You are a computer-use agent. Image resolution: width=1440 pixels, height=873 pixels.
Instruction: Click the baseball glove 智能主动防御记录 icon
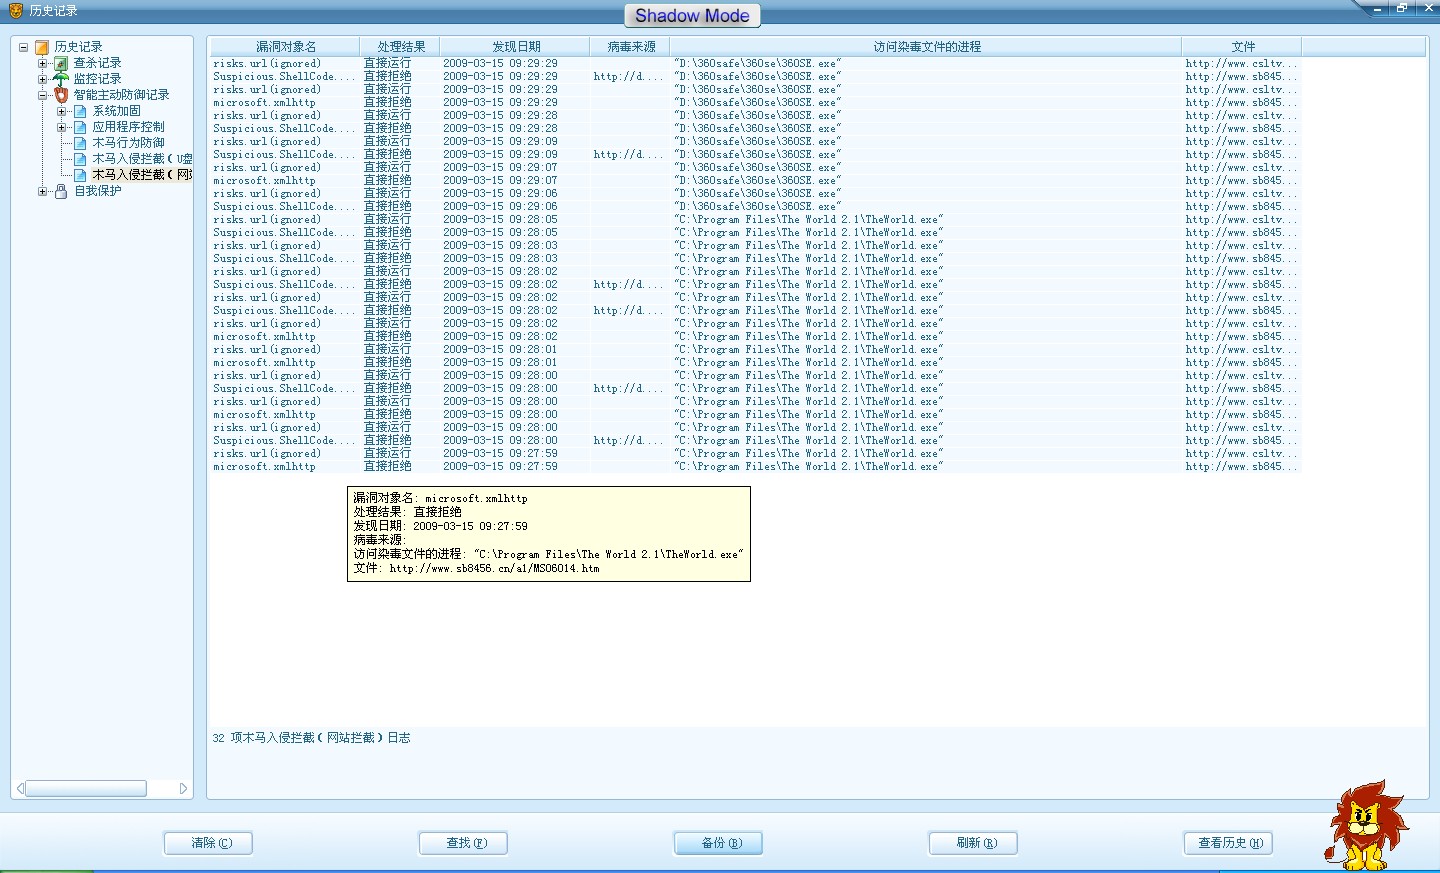pyautogui.click(x=61, y=95)
